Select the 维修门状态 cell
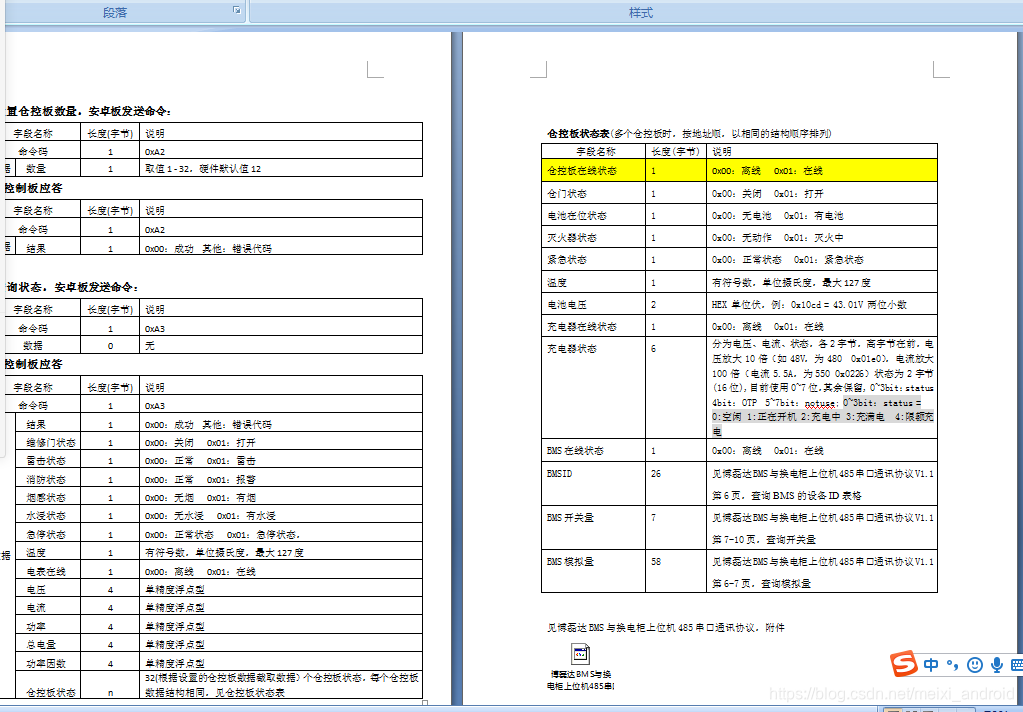 47,442
